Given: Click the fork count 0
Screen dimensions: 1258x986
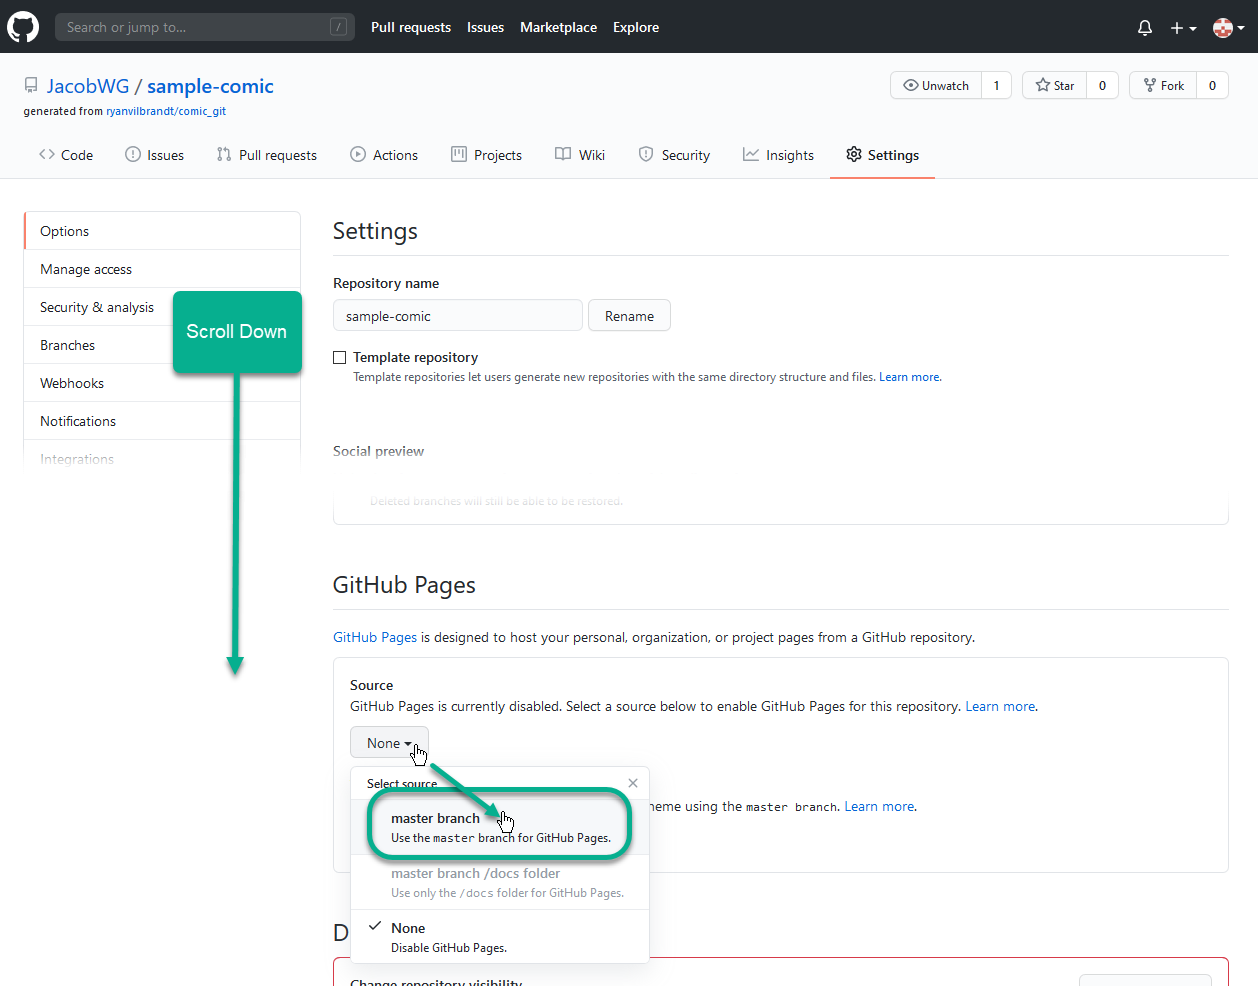Looking at the screenshot, I should (x=1212, y=85).
